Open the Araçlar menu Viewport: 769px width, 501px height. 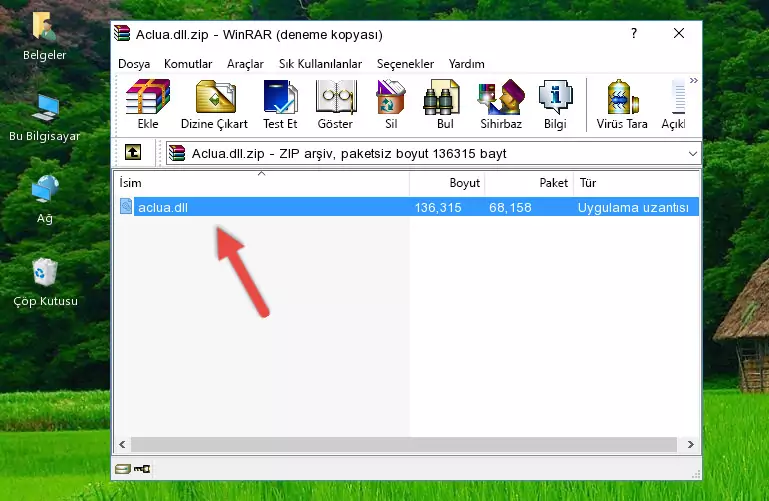[x=245, y=64]
